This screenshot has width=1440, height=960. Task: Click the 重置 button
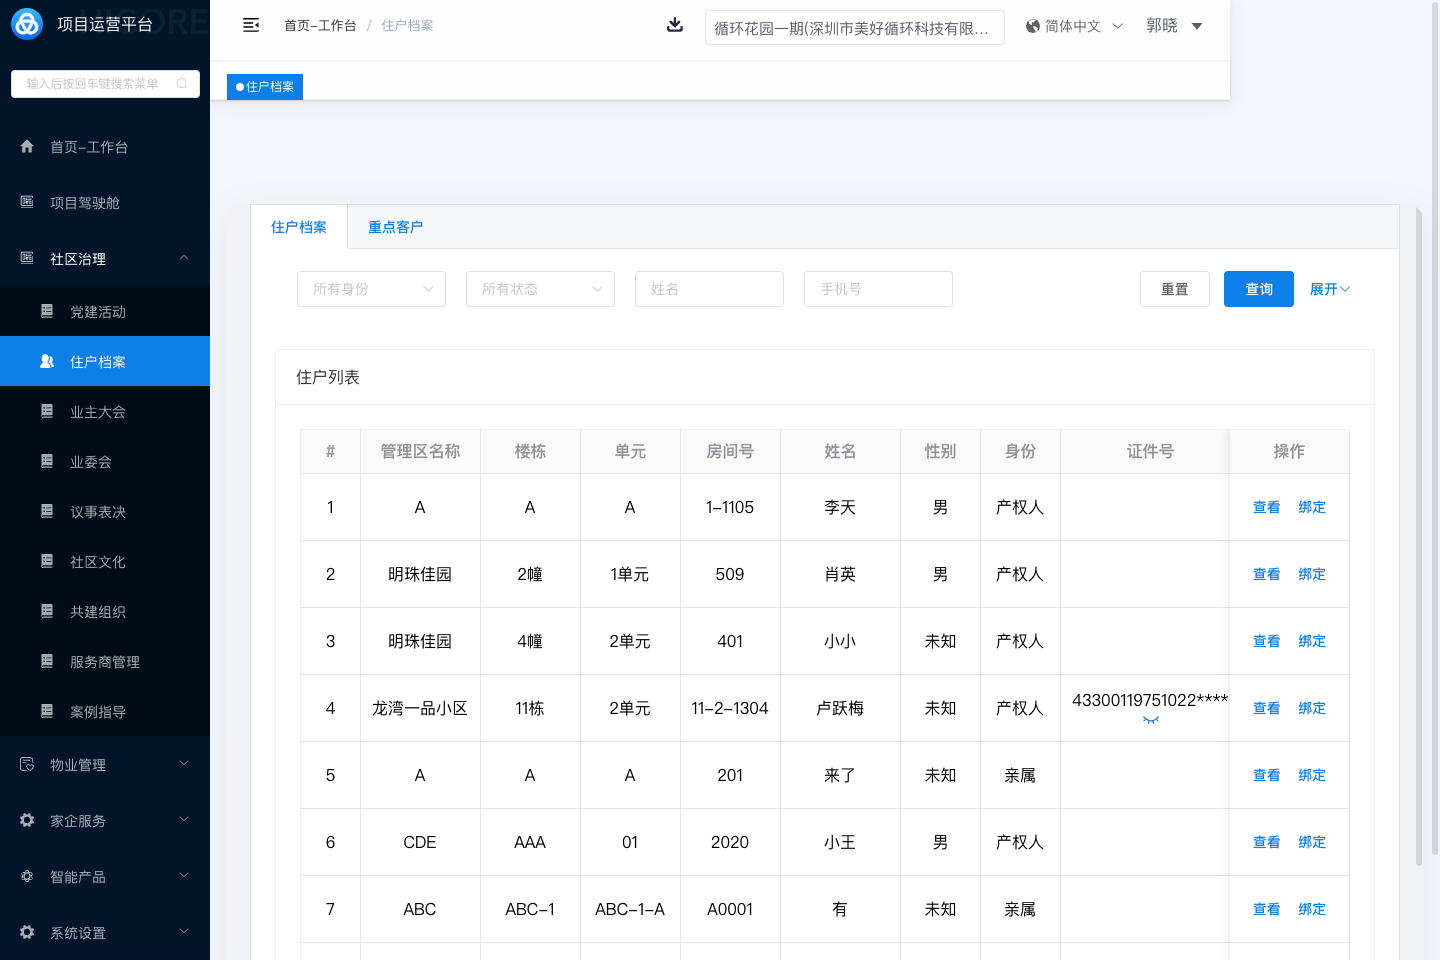[x=1174, y=289]
